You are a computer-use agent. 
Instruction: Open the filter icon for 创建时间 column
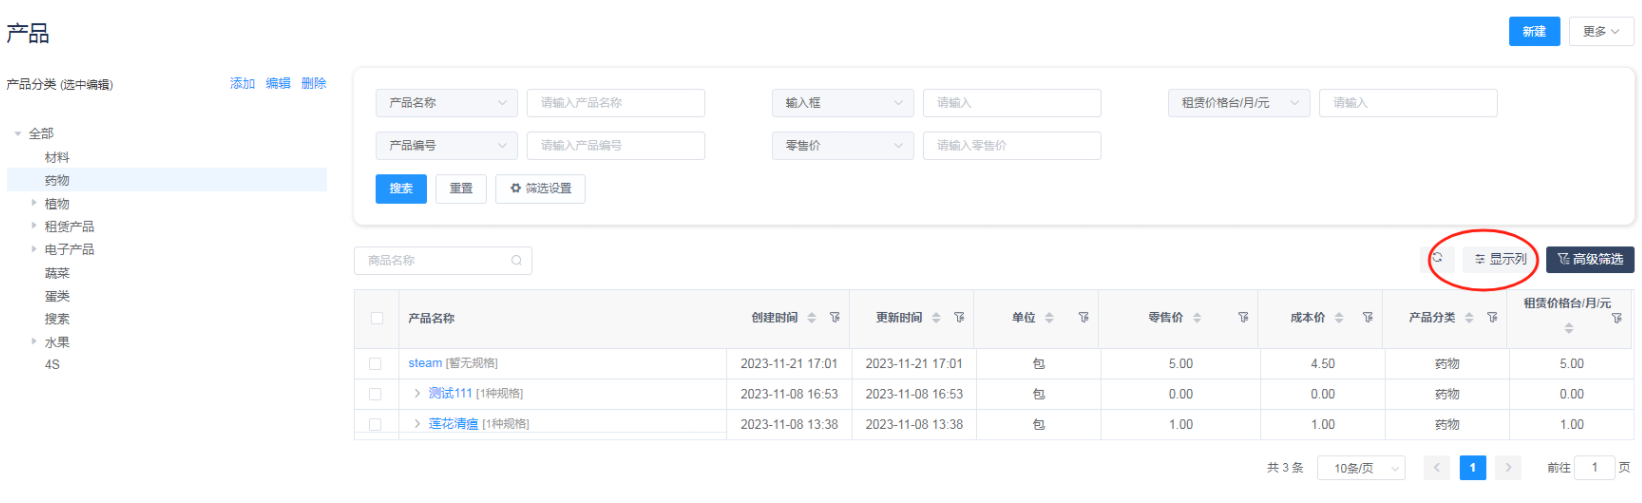(834, 318)
